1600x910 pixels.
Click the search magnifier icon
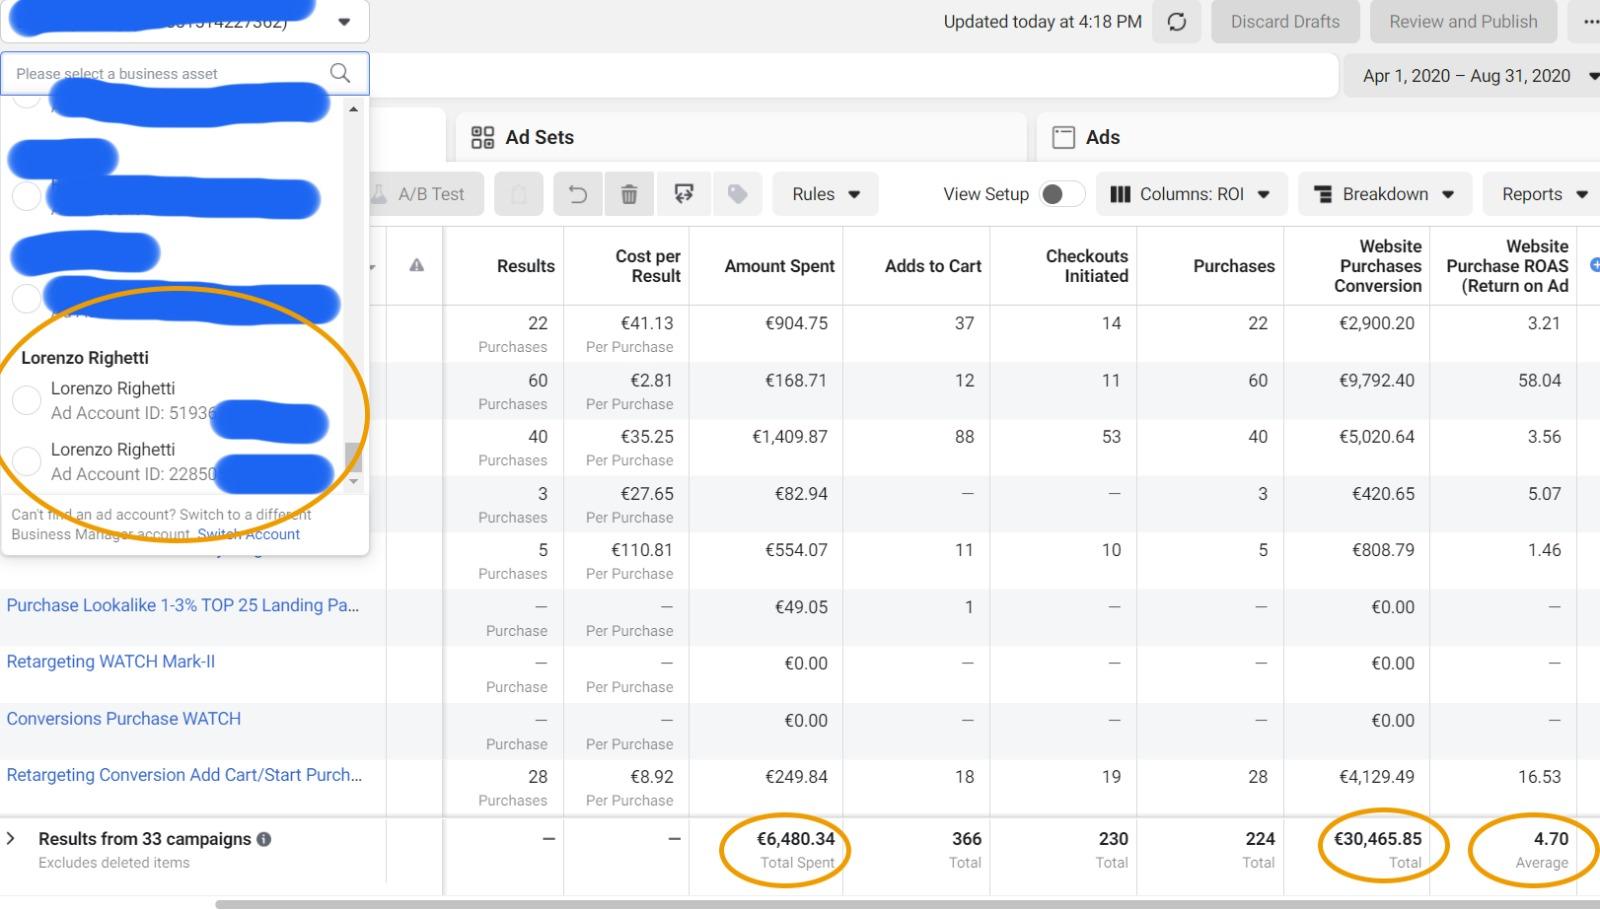click(x=340, y=73)
